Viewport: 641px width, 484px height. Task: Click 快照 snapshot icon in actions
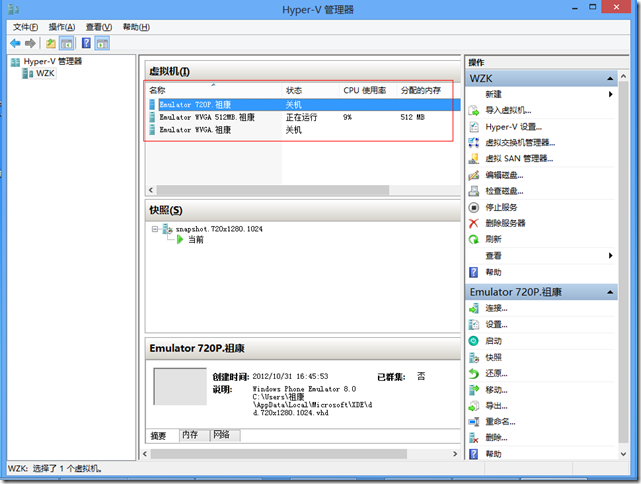pos(473,358)
